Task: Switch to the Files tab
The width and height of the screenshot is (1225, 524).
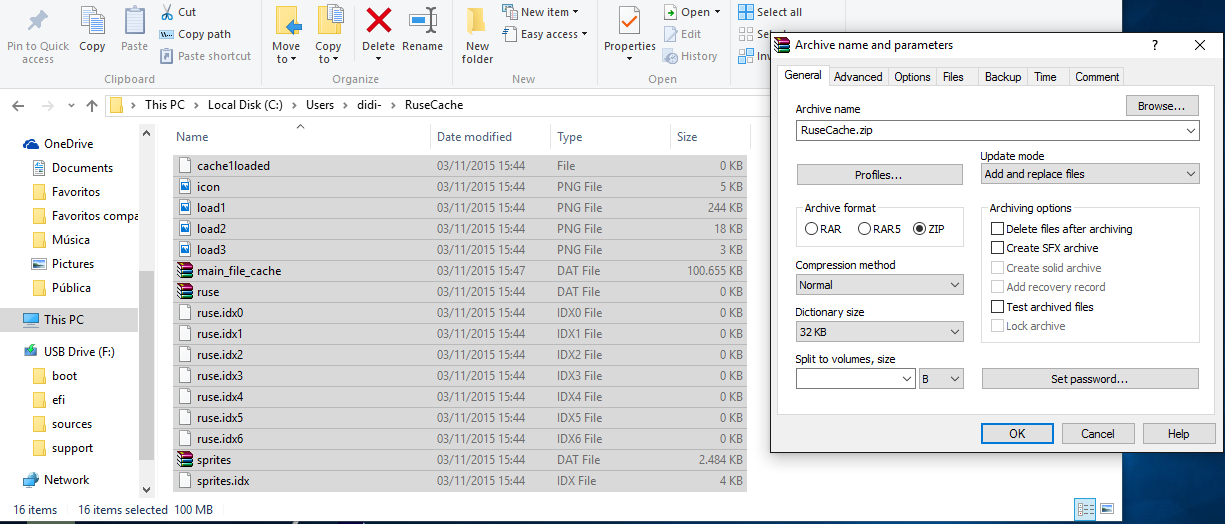Action: (954, 77)
